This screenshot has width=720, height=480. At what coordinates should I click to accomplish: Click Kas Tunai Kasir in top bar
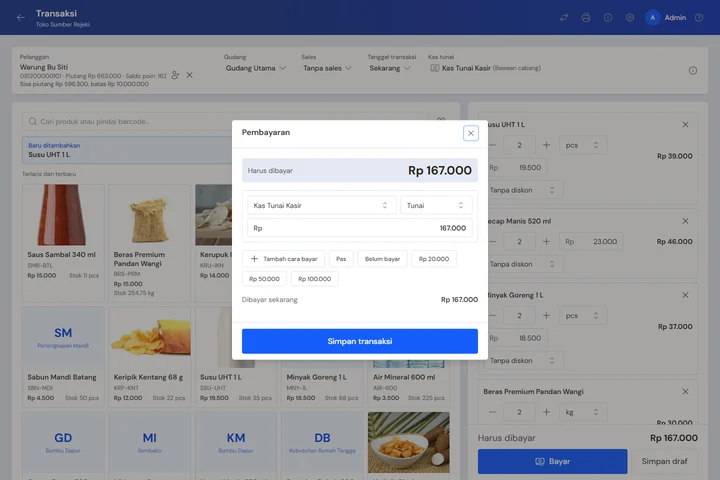485,68
